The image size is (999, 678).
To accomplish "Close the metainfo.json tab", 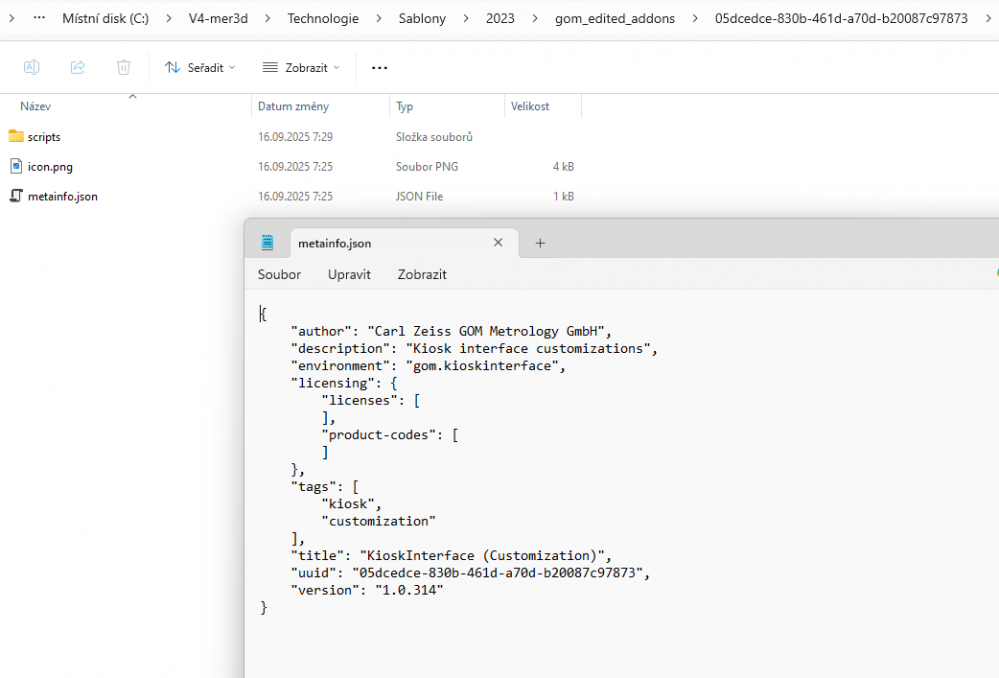I will 498,243.
